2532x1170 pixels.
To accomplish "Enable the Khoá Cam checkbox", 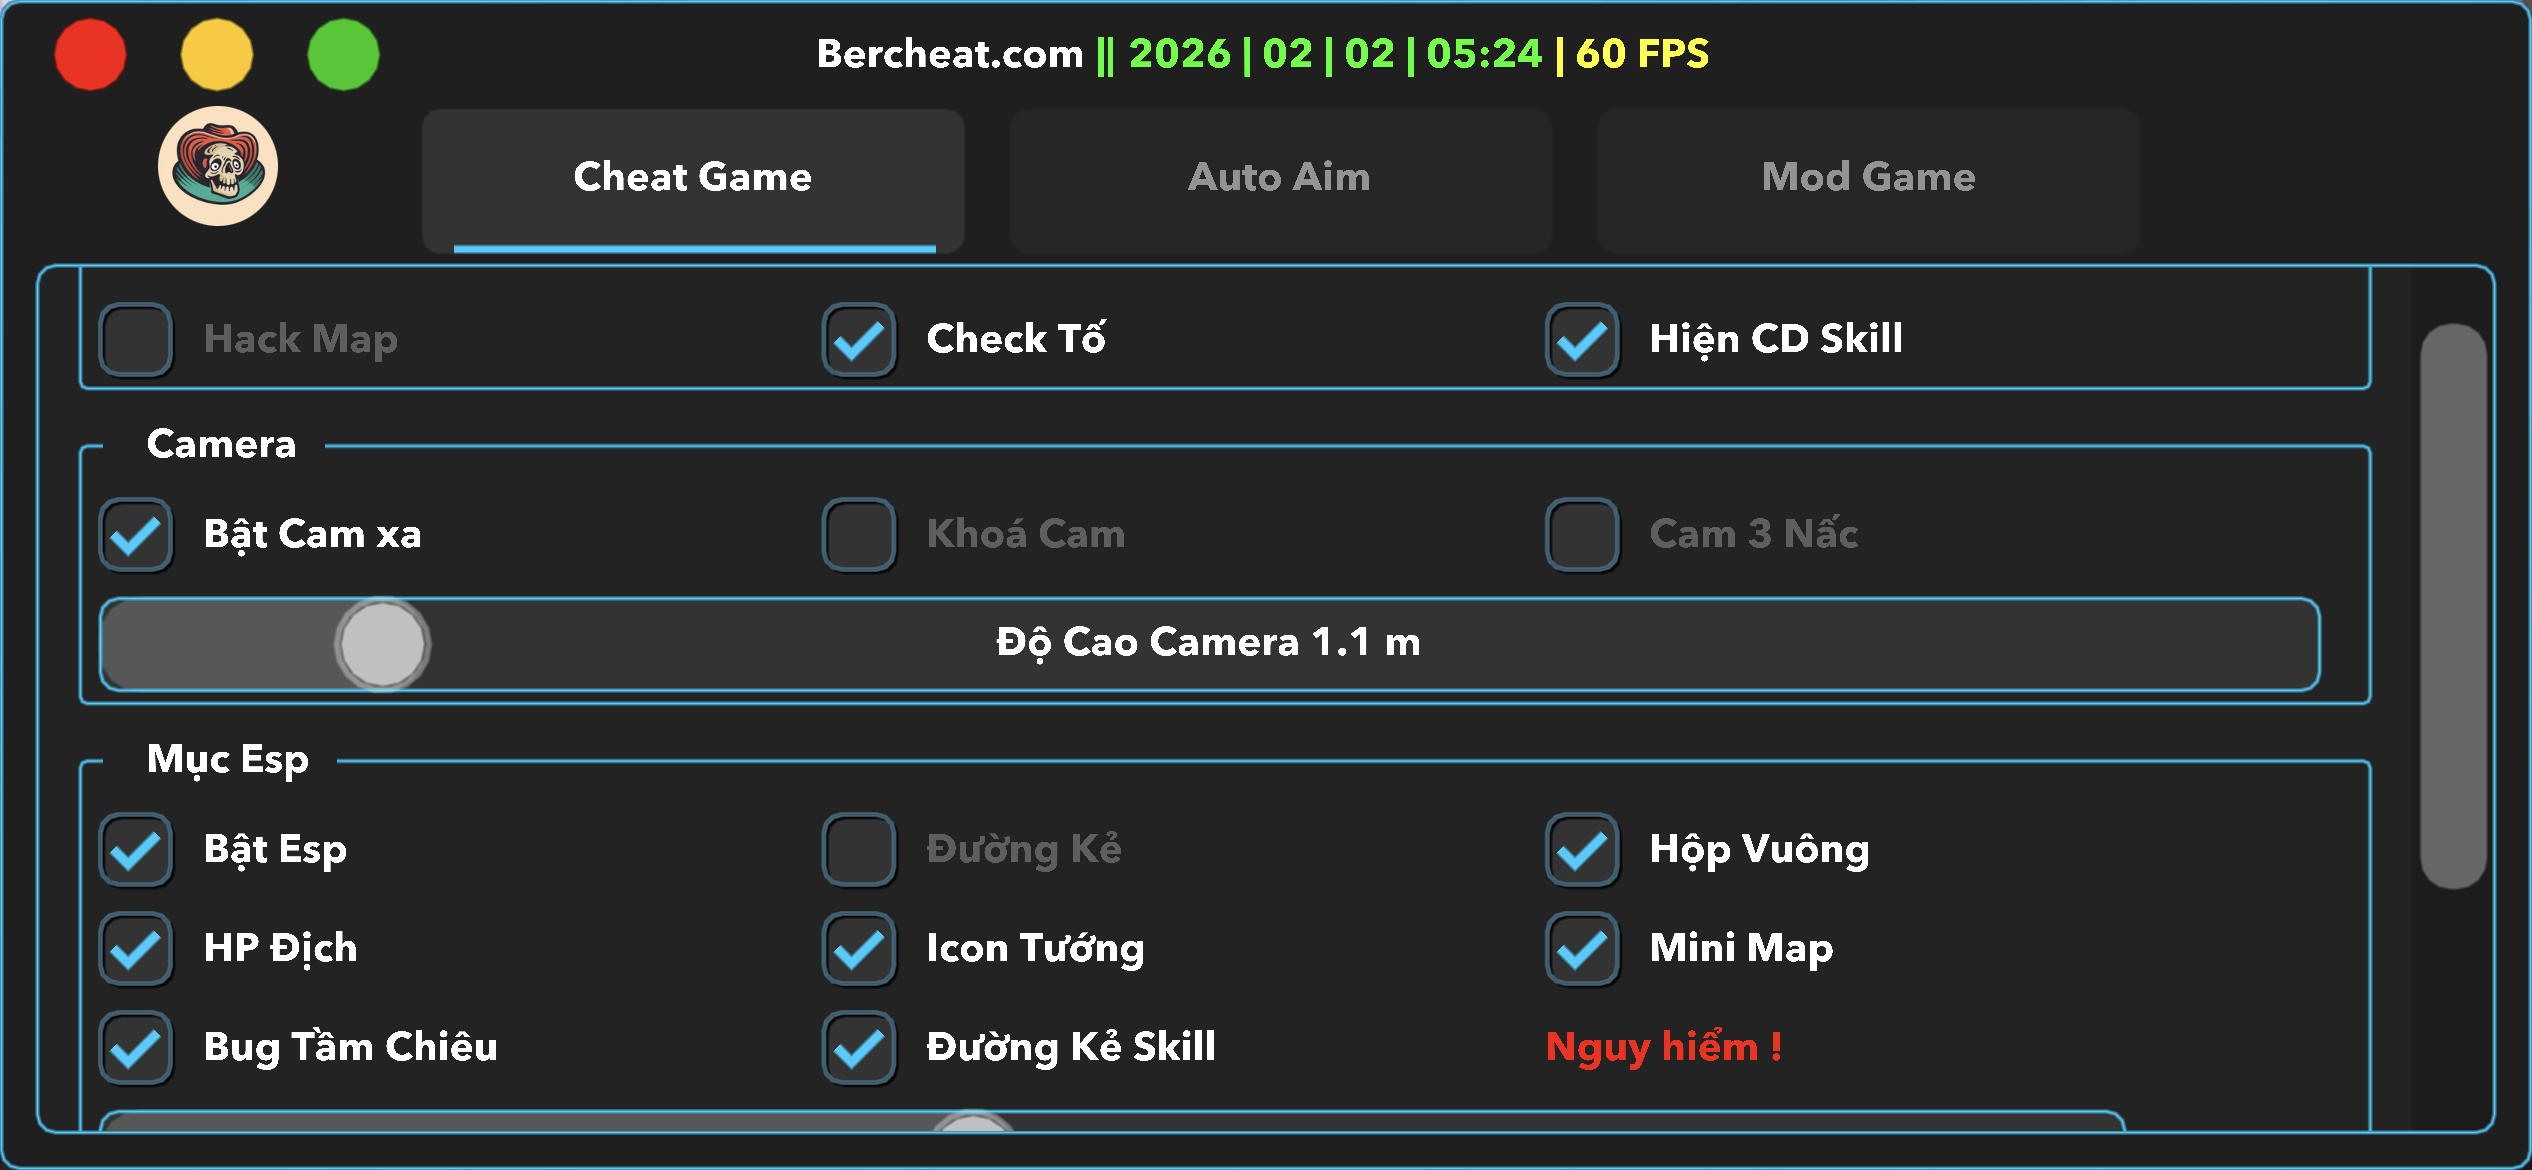I will (x=858, y=535).
